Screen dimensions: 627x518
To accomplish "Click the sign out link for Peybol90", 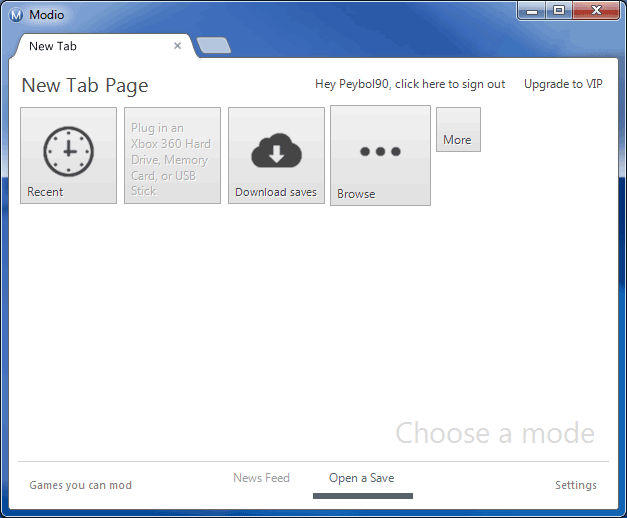I will point(410,84).
